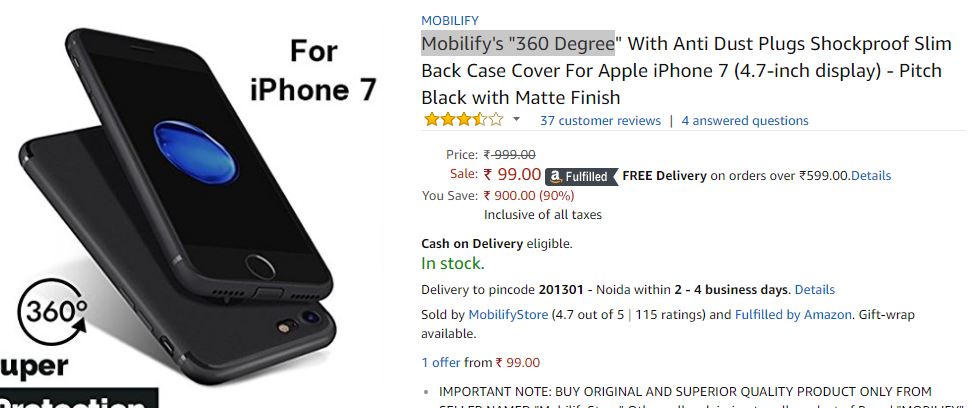Open pincode delivery Details link
Image resolution: width=972 pixels, height=408 pixels.
[815, 290]
